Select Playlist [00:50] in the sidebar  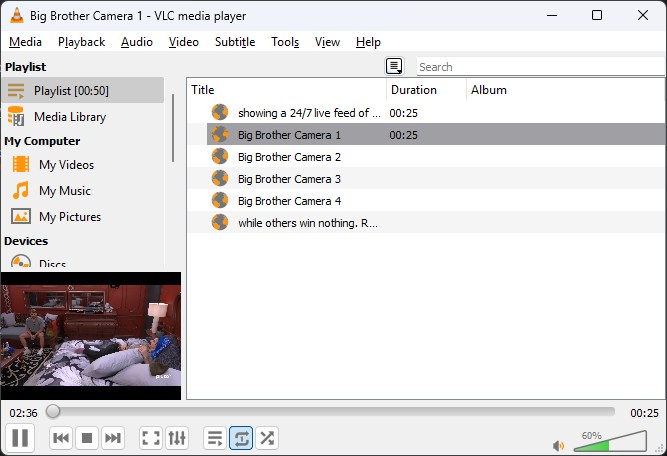click(x=83, y=91)
